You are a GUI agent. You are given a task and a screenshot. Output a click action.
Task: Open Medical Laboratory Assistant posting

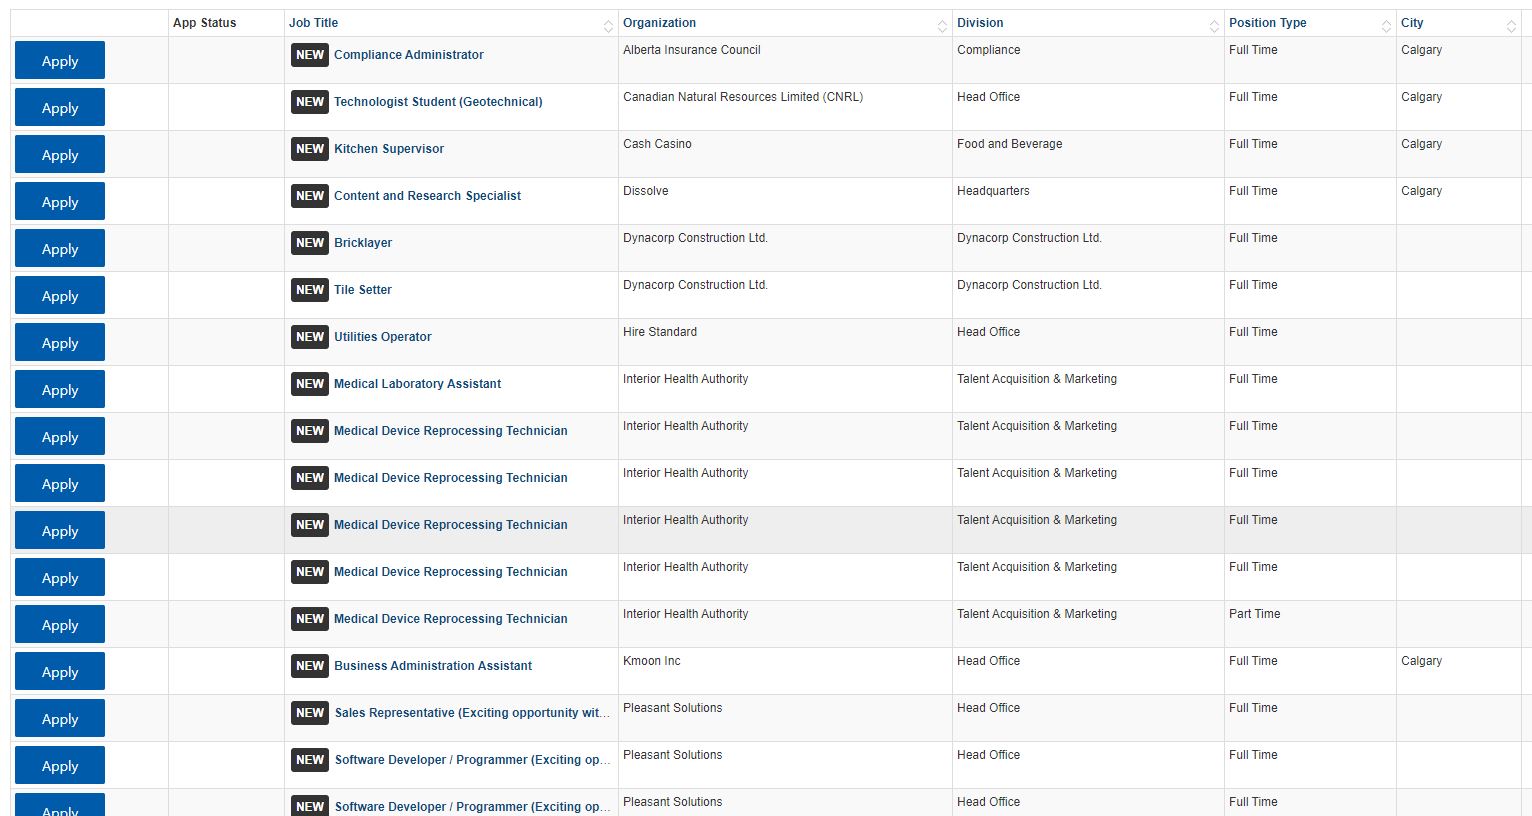[x=418, y=384]
